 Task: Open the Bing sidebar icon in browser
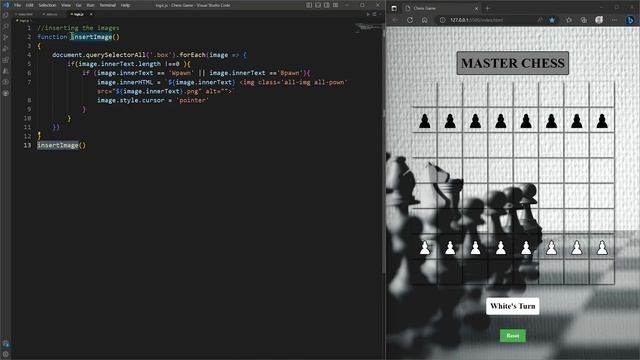pos(630,20)
